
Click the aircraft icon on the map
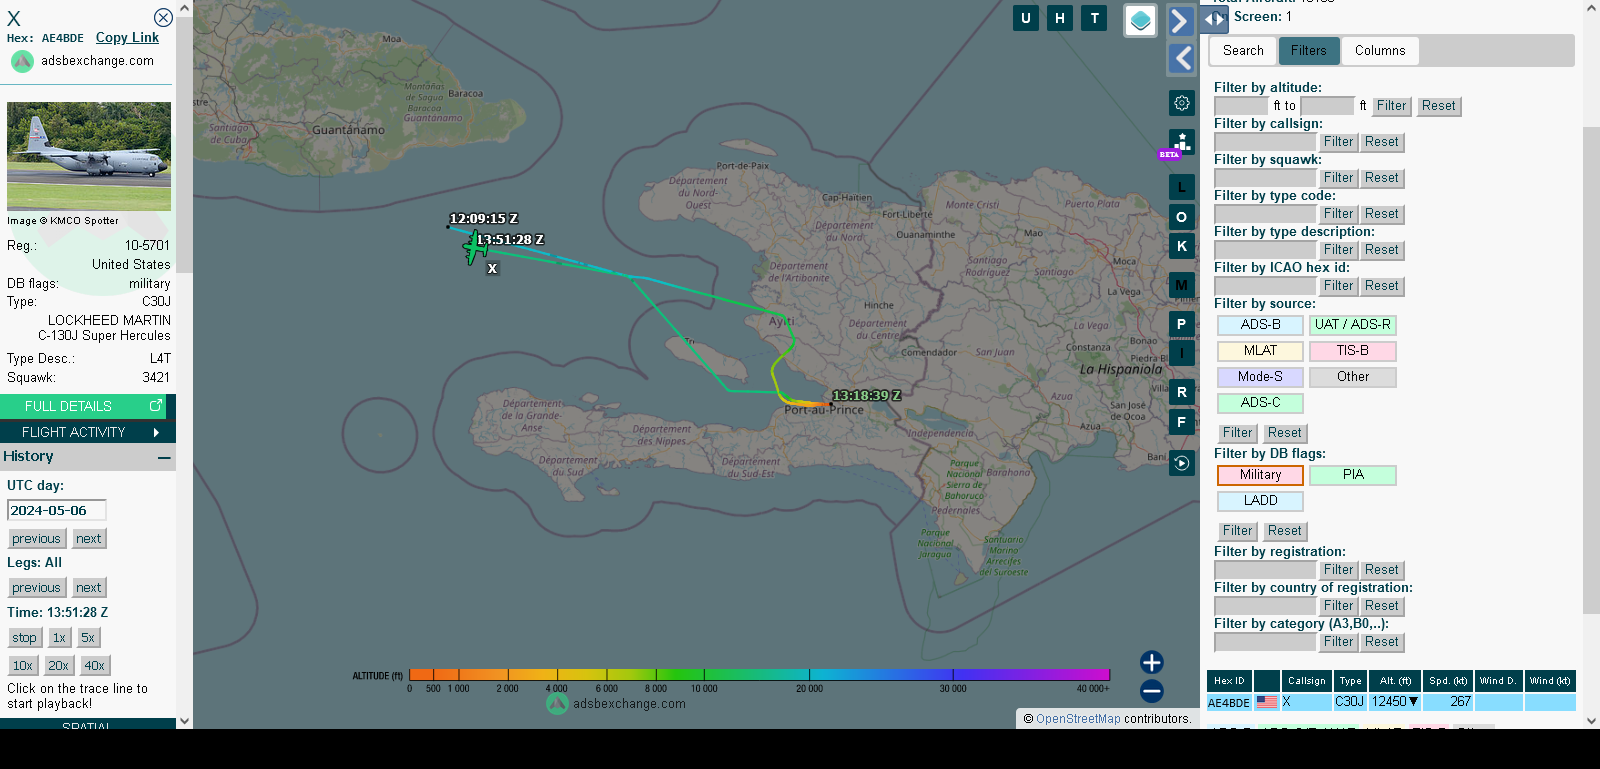coord(474,247)
